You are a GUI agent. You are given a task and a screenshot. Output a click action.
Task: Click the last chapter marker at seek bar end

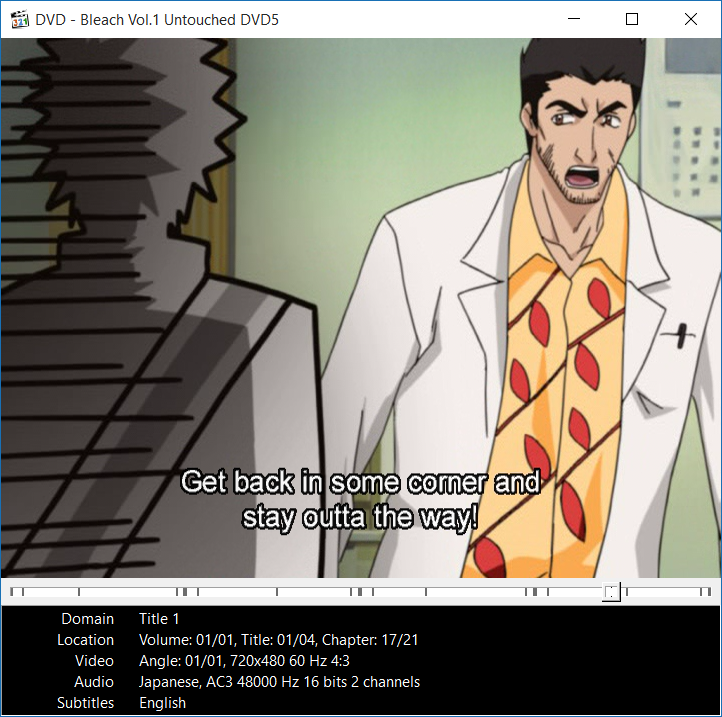tap(710, 593)
